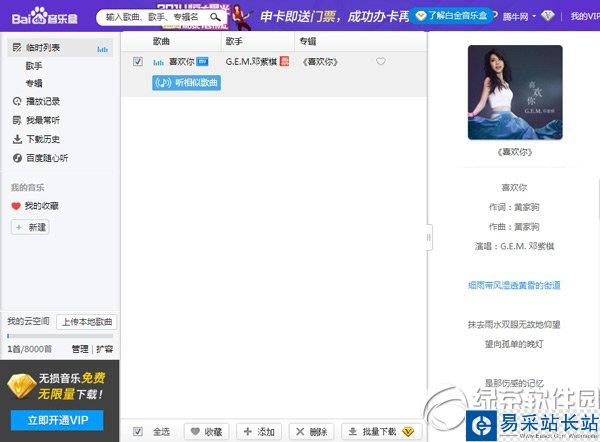Select 临时列表 in the sidebar

(x=60, y=48)
